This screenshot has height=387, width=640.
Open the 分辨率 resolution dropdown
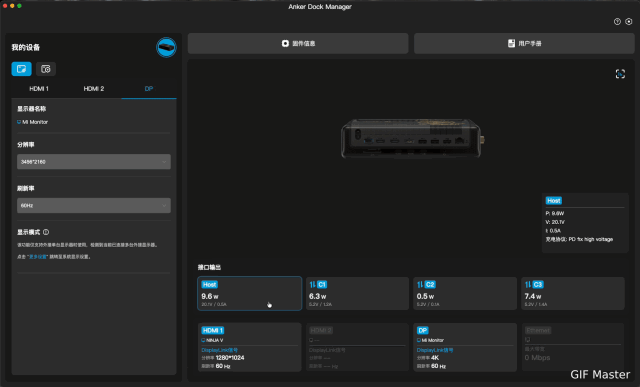click(94, 162)
